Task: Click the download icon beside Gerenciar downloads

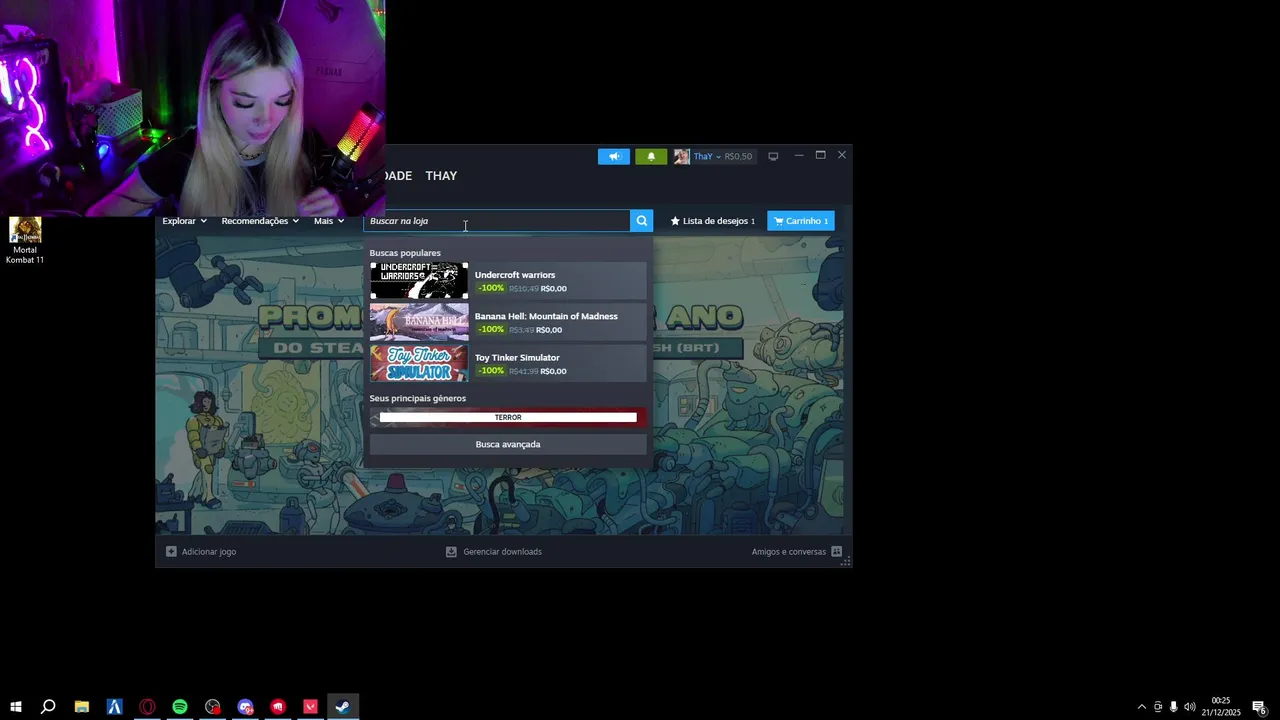Action: pos(451,551)
